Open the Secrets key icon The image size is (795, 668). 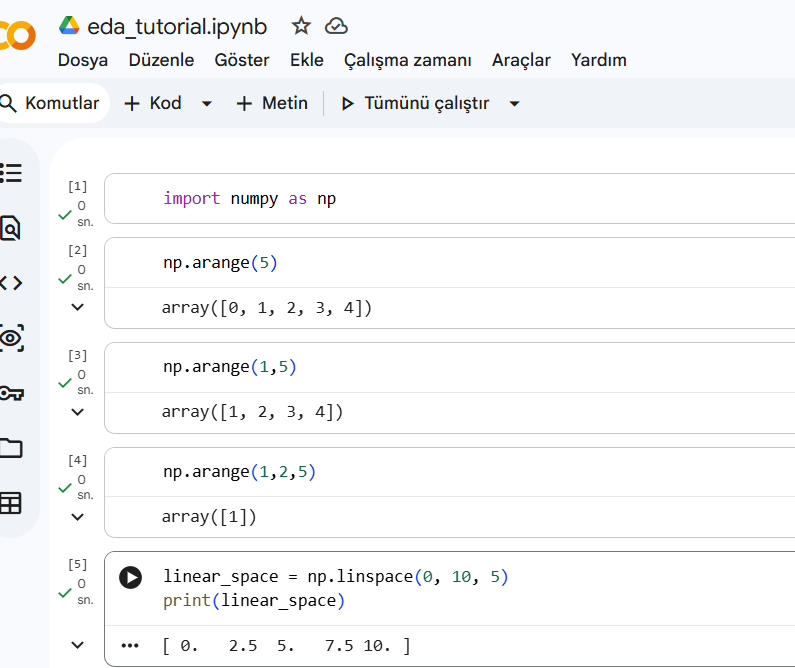12,393
